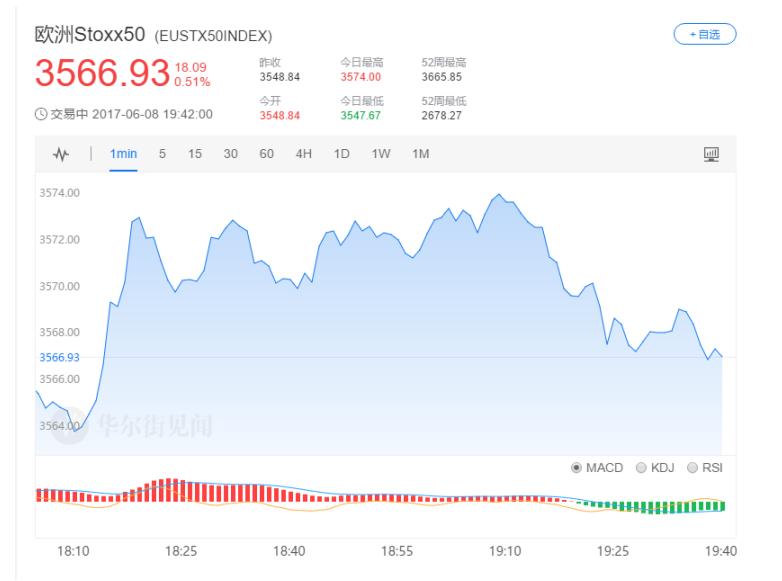Select the MACD indicator radio button
782x581 pixels.
pyautogui.click(x=577, y=468)
